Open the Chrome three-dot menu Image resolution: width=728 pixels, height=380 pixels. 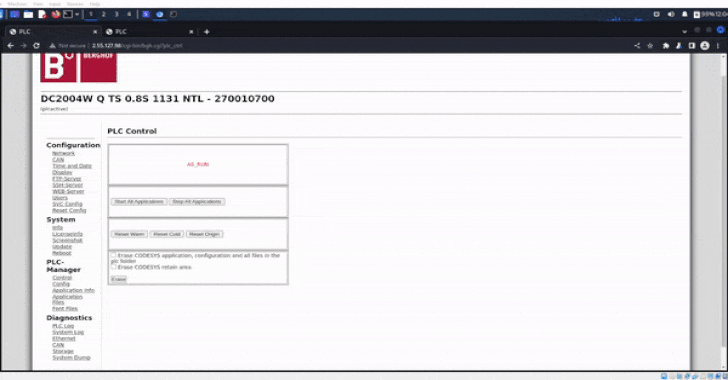pyautogui.click(x=718, y=46)
